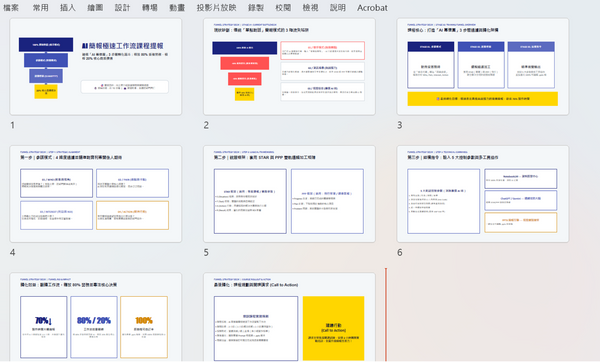Open the 轉場 (Transitions) ribbon tab
This screenshot has width=600, height=362.
point(150,8)
